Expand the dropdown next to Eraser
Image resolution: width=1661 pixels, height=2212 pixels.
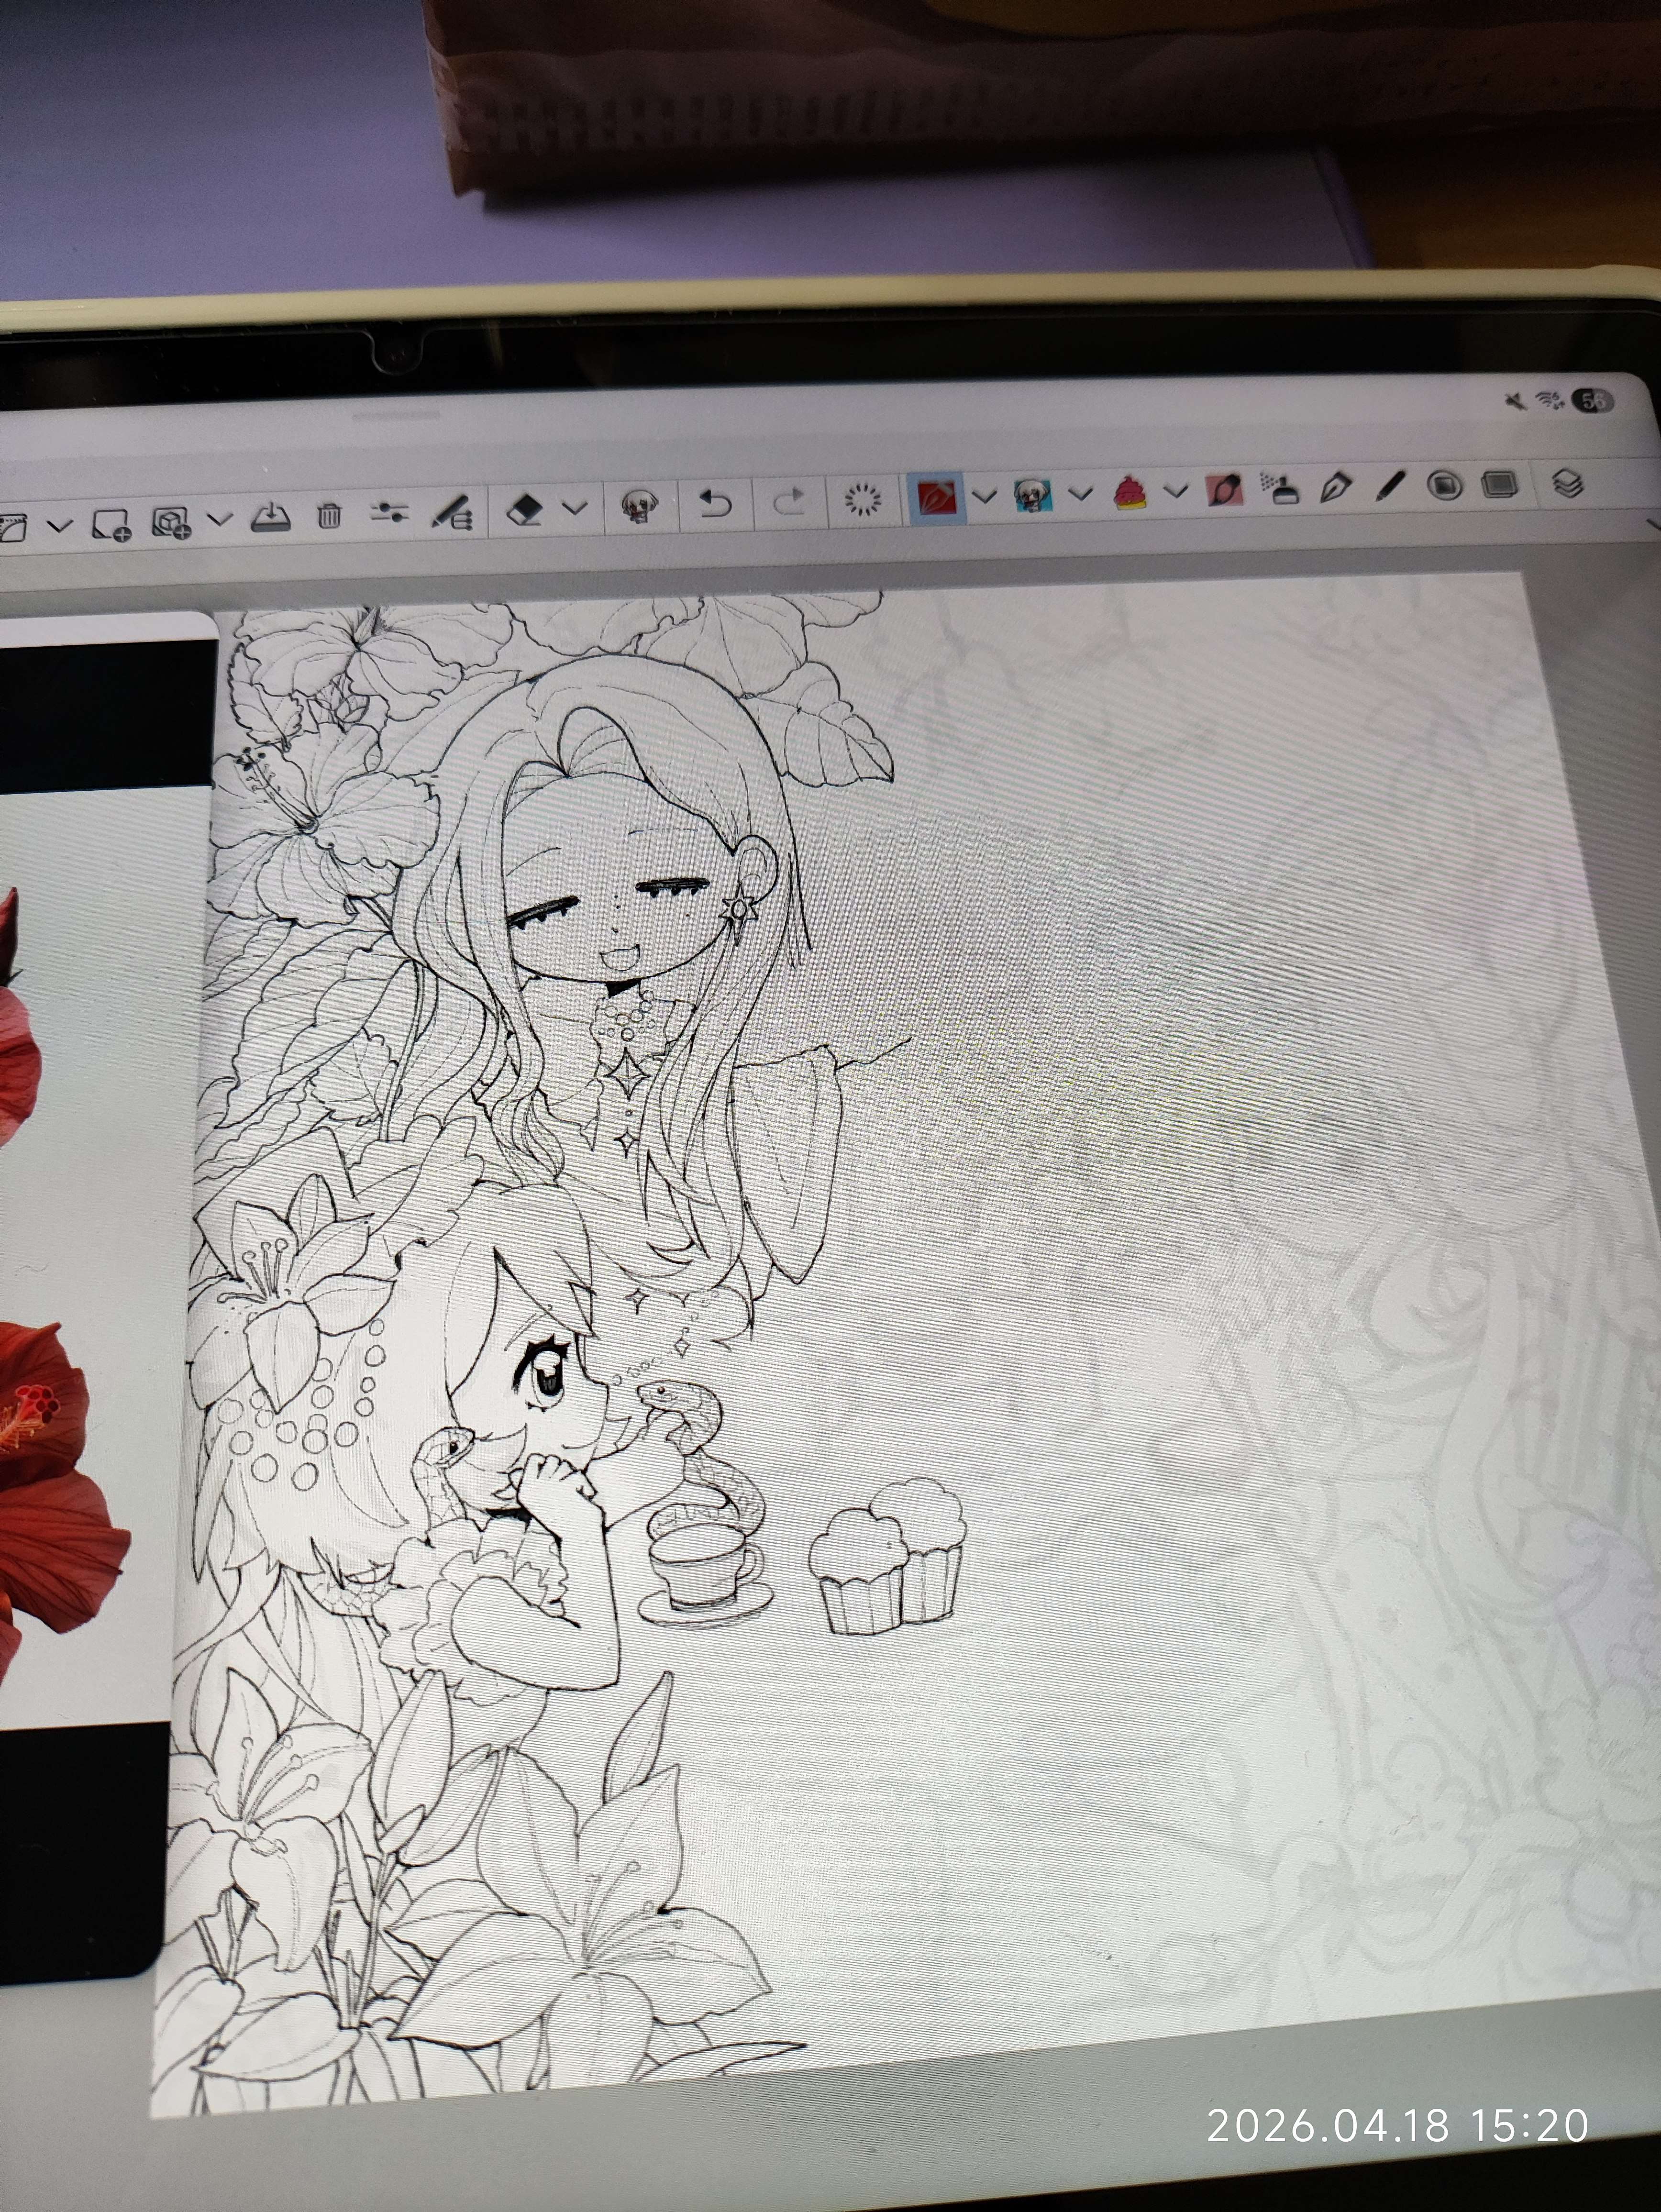click(575, 508)
